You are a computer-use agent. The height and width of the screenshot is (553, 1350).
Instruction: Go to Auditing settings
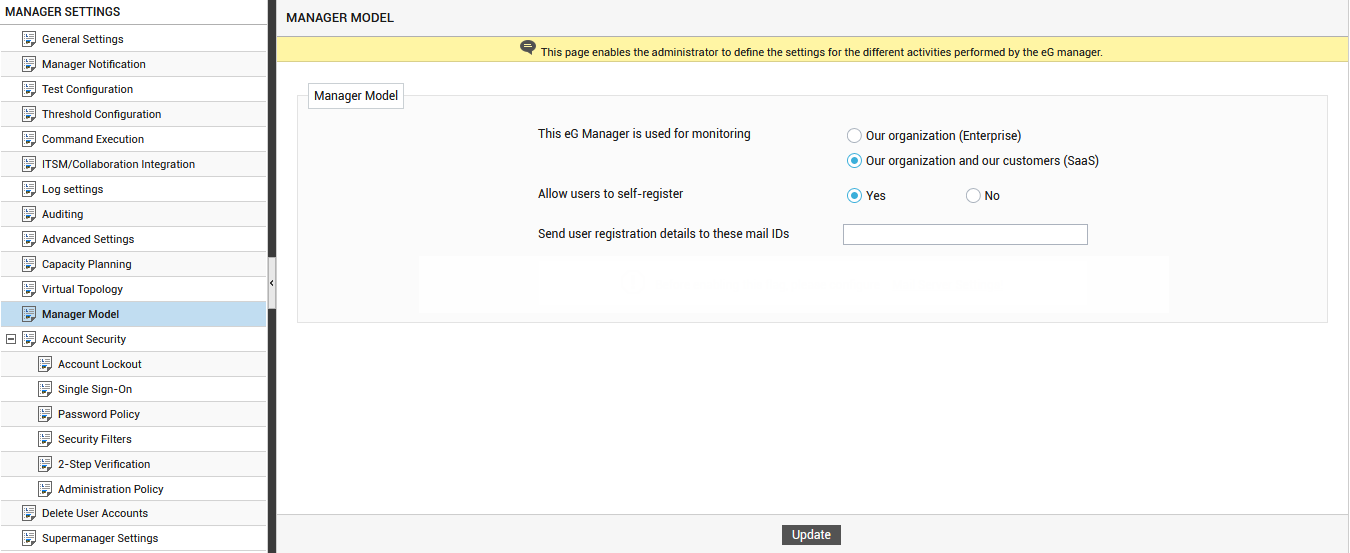coord(62,214)
